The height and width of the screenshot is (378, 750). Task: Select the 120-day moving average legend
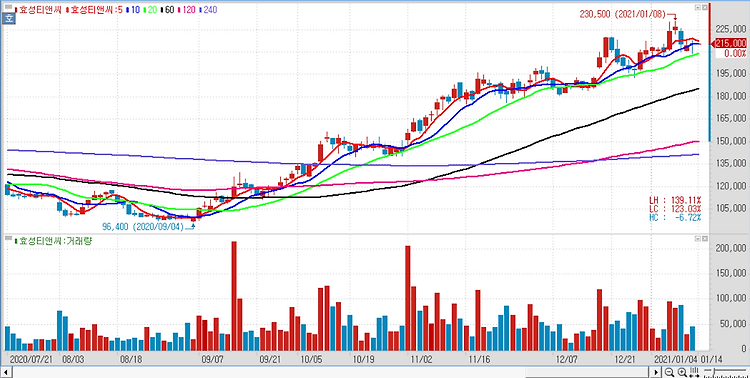click(187, 10)
